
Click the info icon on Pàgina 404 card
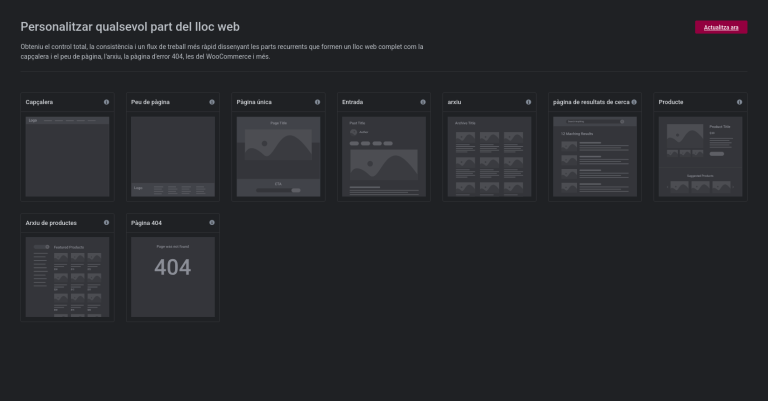[x=212, y=222]
